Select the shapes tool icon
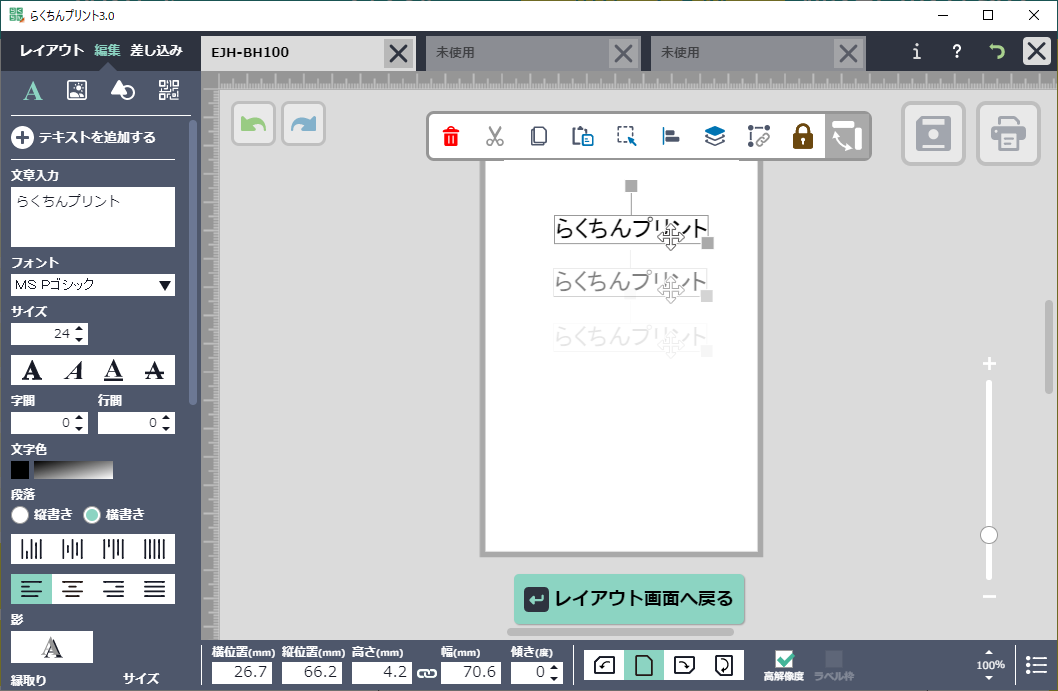This screenshot has width=1058, height=691. tap(123, 90)
